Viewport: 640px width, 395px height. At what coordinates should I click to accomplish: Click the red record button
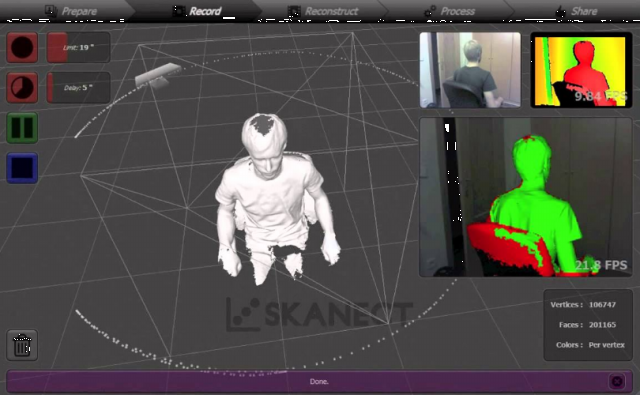[22, 47]
